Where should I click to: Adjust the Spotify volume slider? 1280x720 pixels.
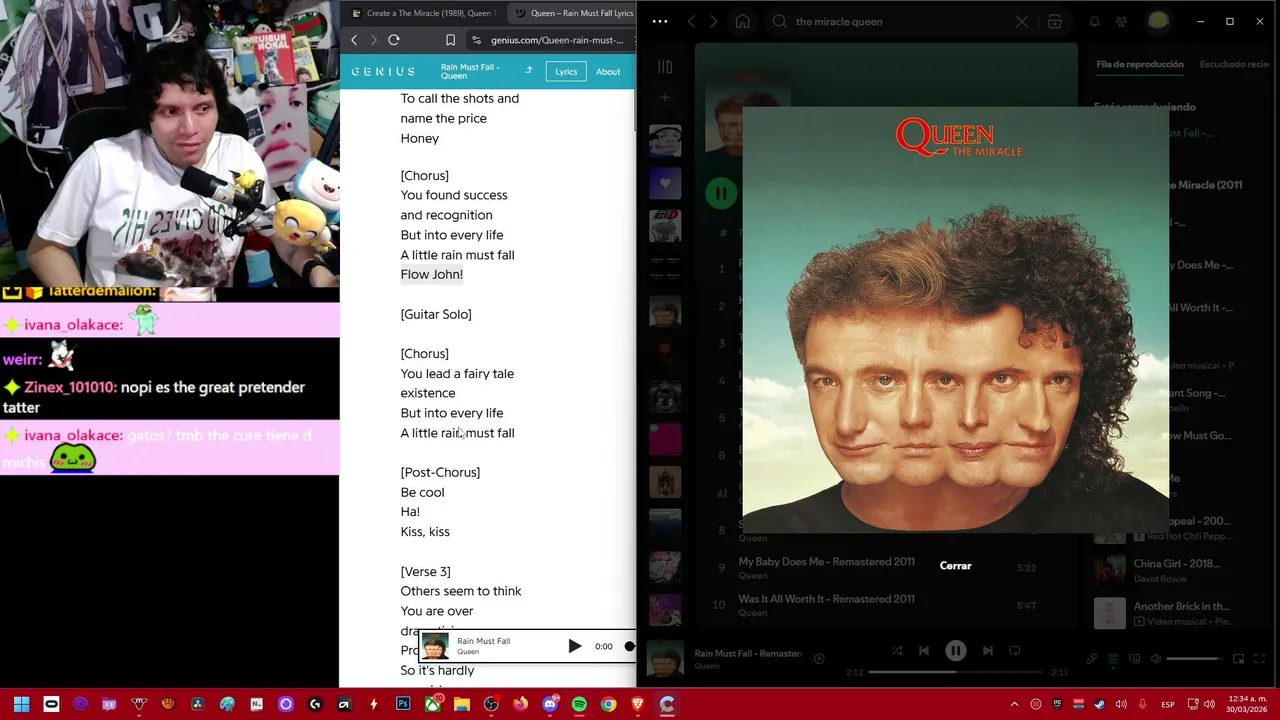coord(1194,659)
